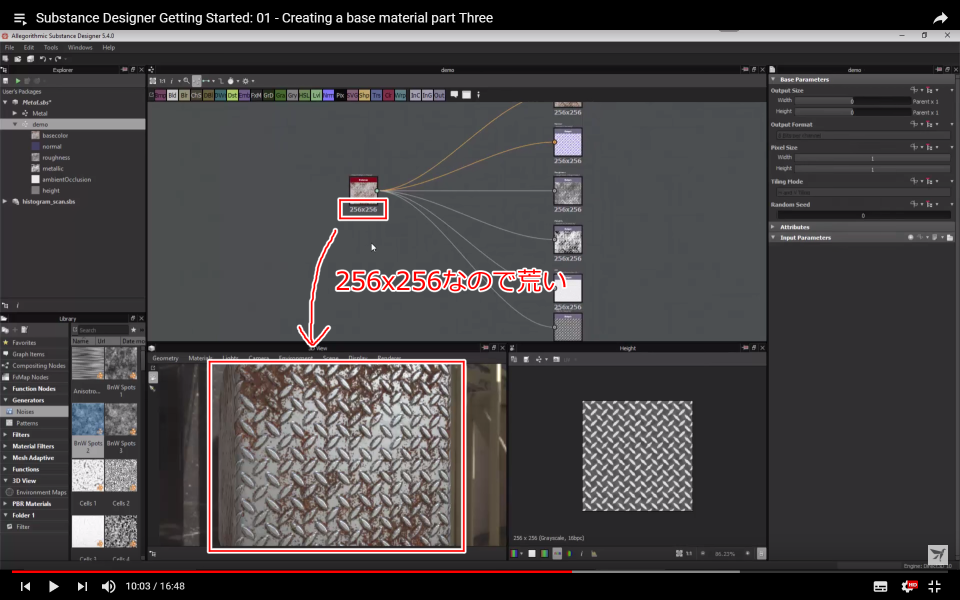Add a frame from the graph toolbar
The width and height of the screenshot is (960, 600).
pyautogui.click(x=467, y=94)
